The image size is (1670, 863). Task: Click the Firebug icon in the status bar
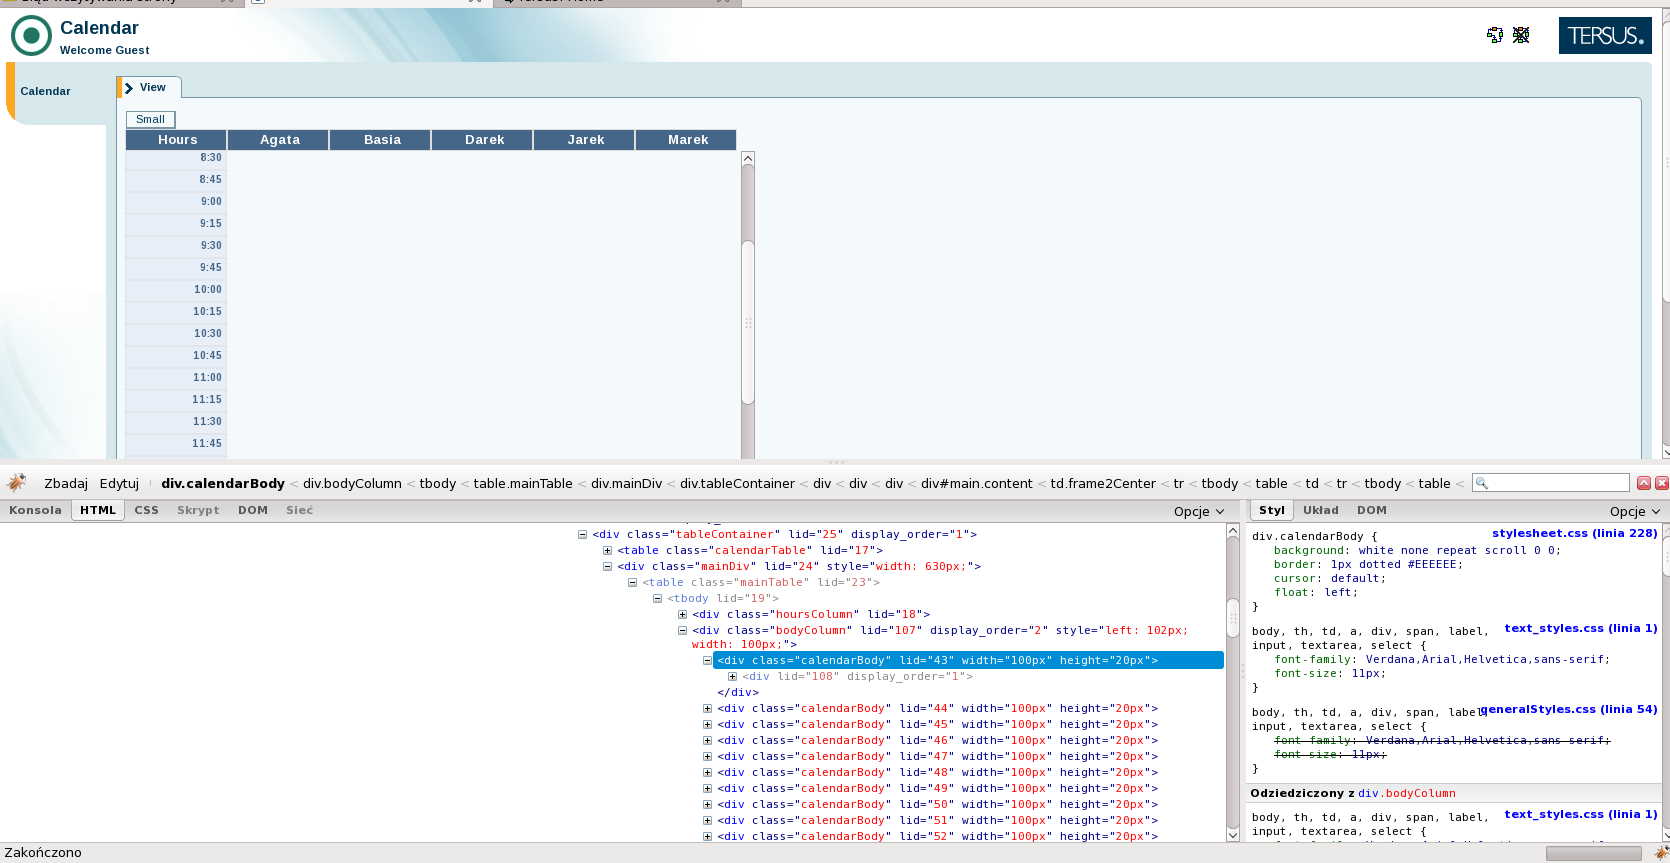pos(1661,853)
